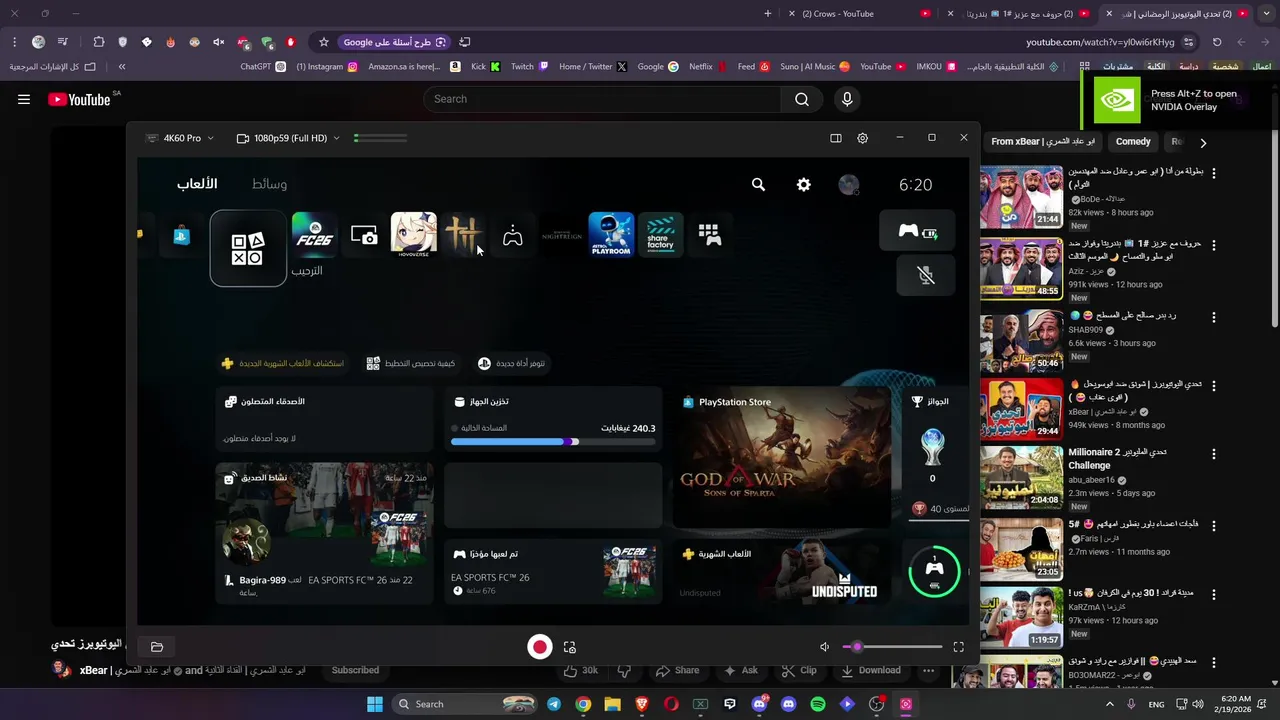Select the Comedy filter chip

[1133, 142]
